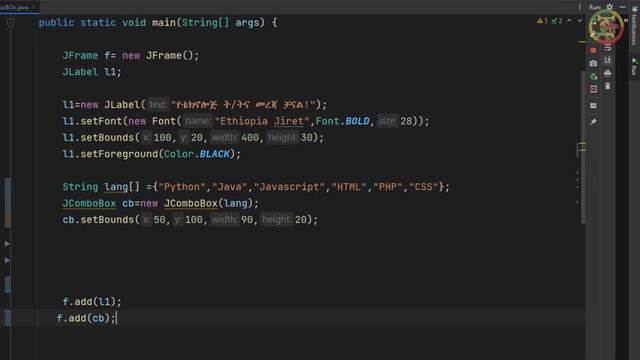The width and height of the screenshot is (640, 360).
Task: Click Scroll to End icon in Run console
Action: [608, 60]
